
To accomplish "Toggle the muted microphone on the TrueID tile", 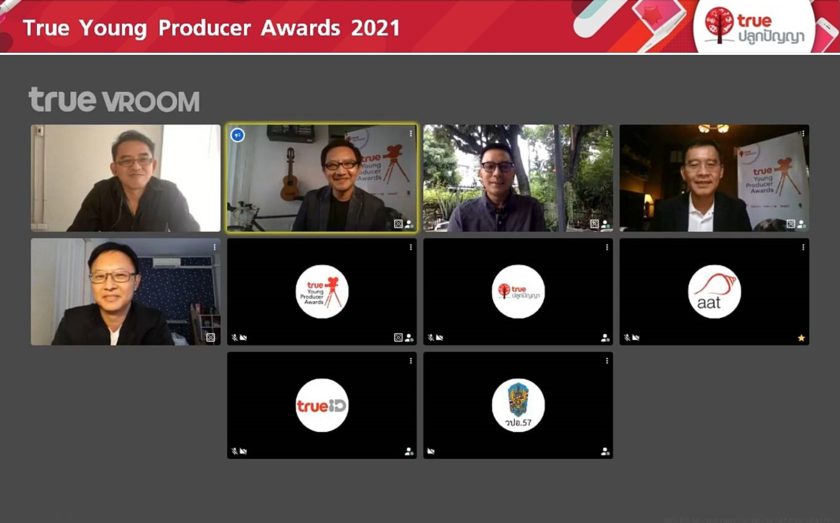I will 235,451.
